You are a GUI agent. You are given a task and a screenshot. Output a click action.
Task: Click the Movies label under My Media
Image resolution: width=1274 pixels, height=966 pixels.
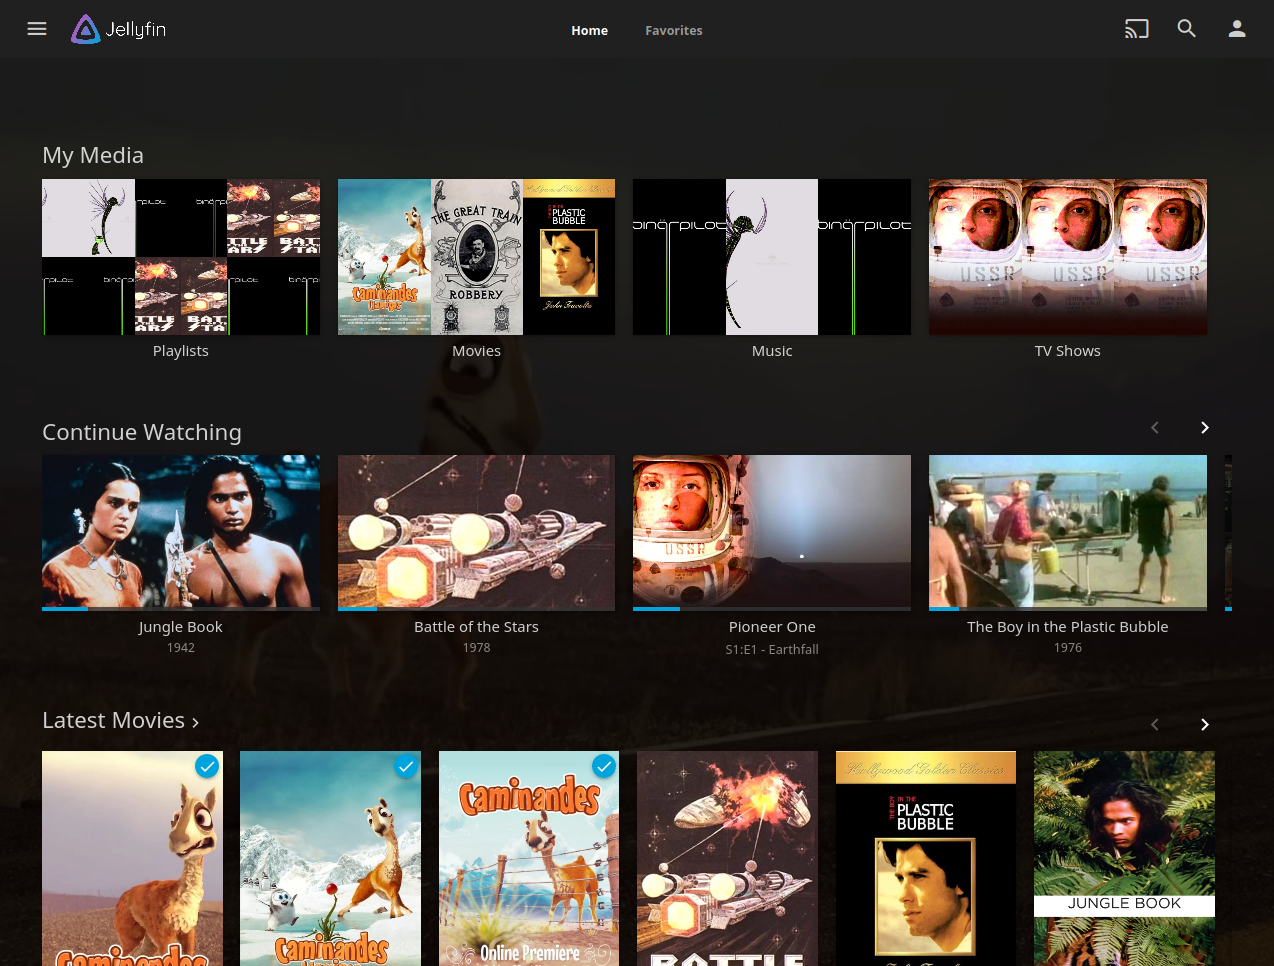tap(476, 351)
